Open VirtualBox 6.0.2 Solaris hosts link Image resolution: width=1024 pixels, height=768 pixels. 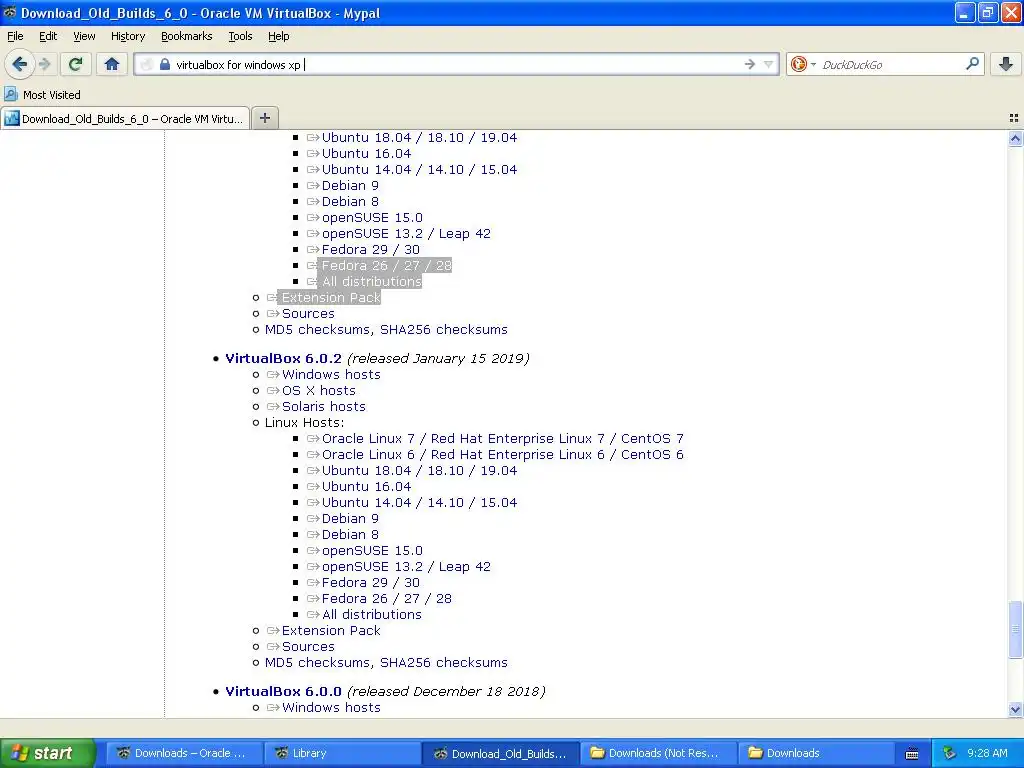click(324, 406)
